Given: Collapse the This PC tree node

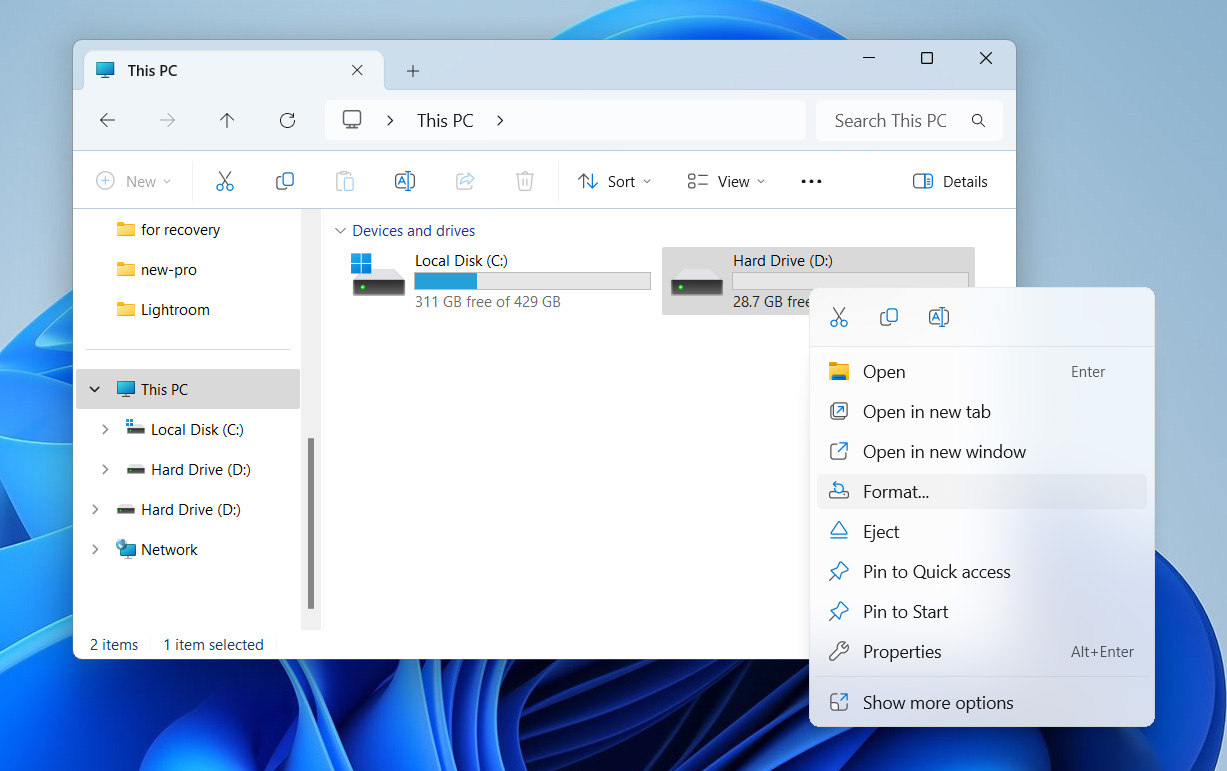Looking at the screenshot, I should pyautogui.click(x=95, y=389).
